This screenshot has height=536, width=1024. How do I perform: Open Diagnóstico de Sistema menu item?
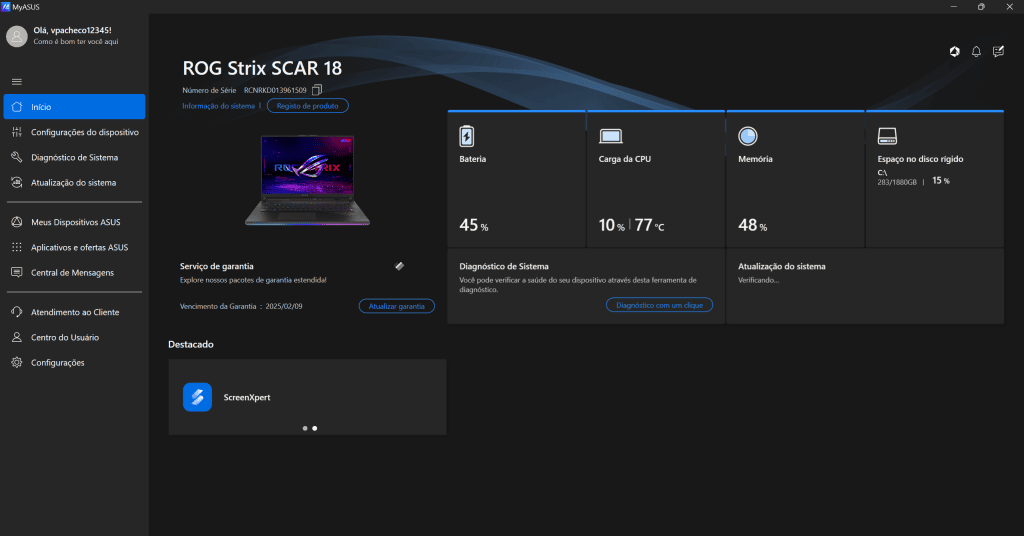pyautogui.click(x=74, y=157)
